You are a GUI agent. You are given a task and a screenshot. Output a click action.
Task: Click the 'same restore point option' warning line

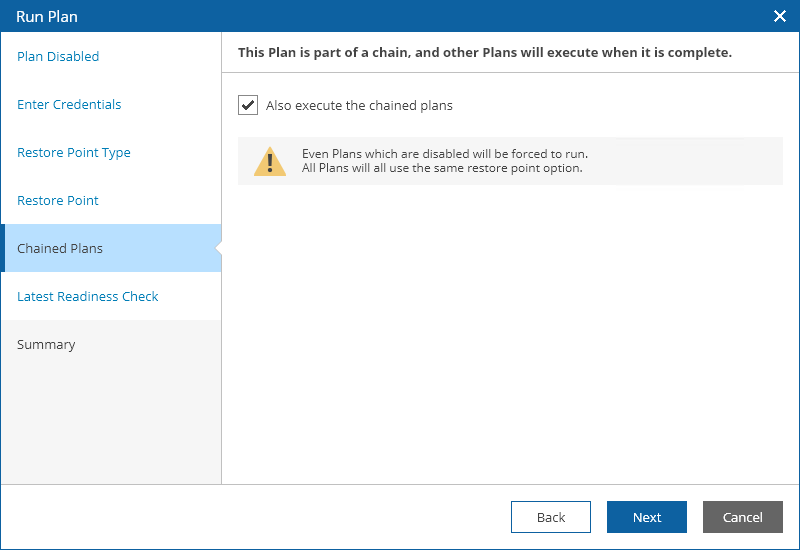tap(442, 168)
